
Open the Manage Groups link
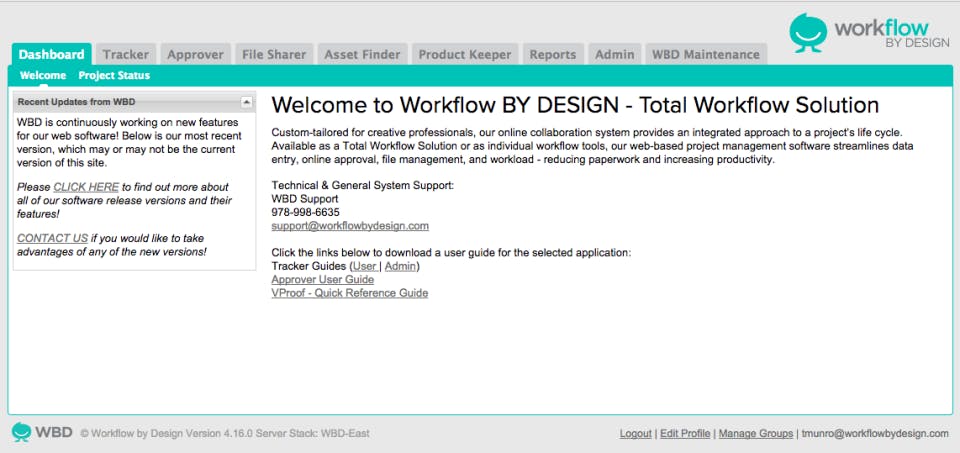[x=756, y=433]
